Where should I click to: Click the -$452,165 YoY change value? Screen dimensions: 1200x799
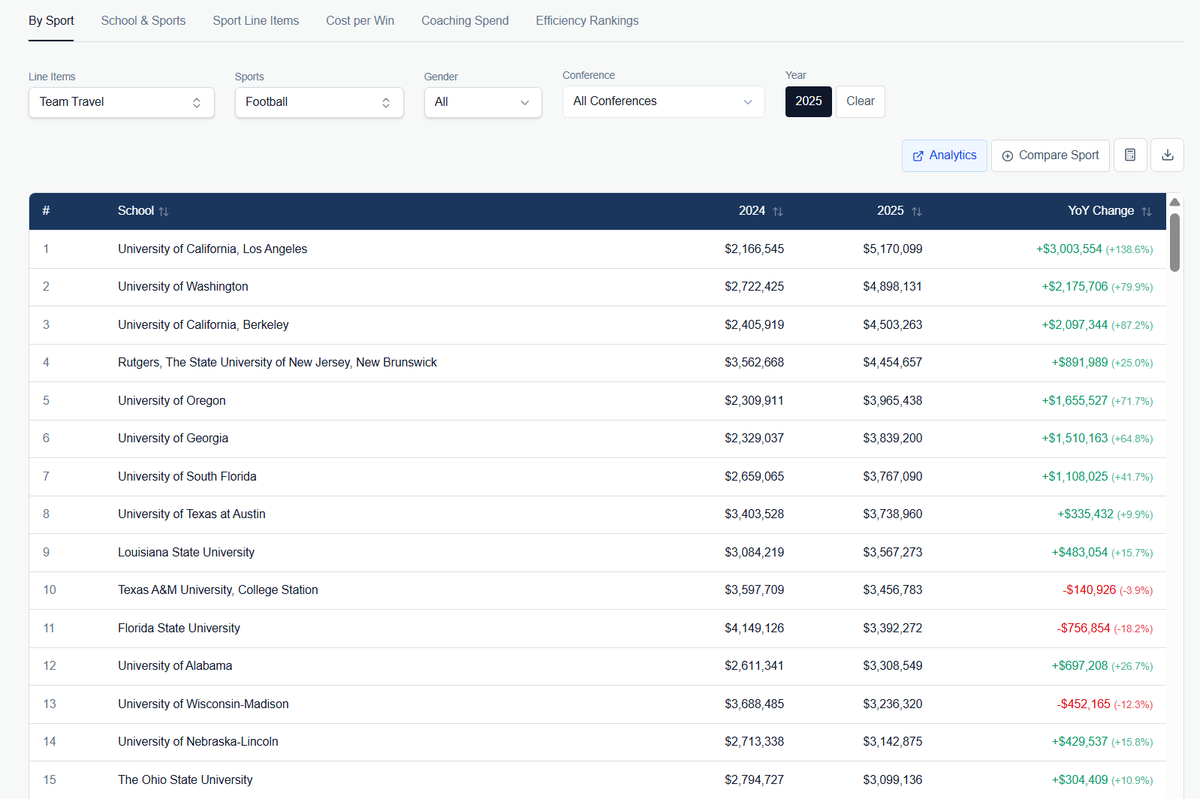(x=1083, y=704)
